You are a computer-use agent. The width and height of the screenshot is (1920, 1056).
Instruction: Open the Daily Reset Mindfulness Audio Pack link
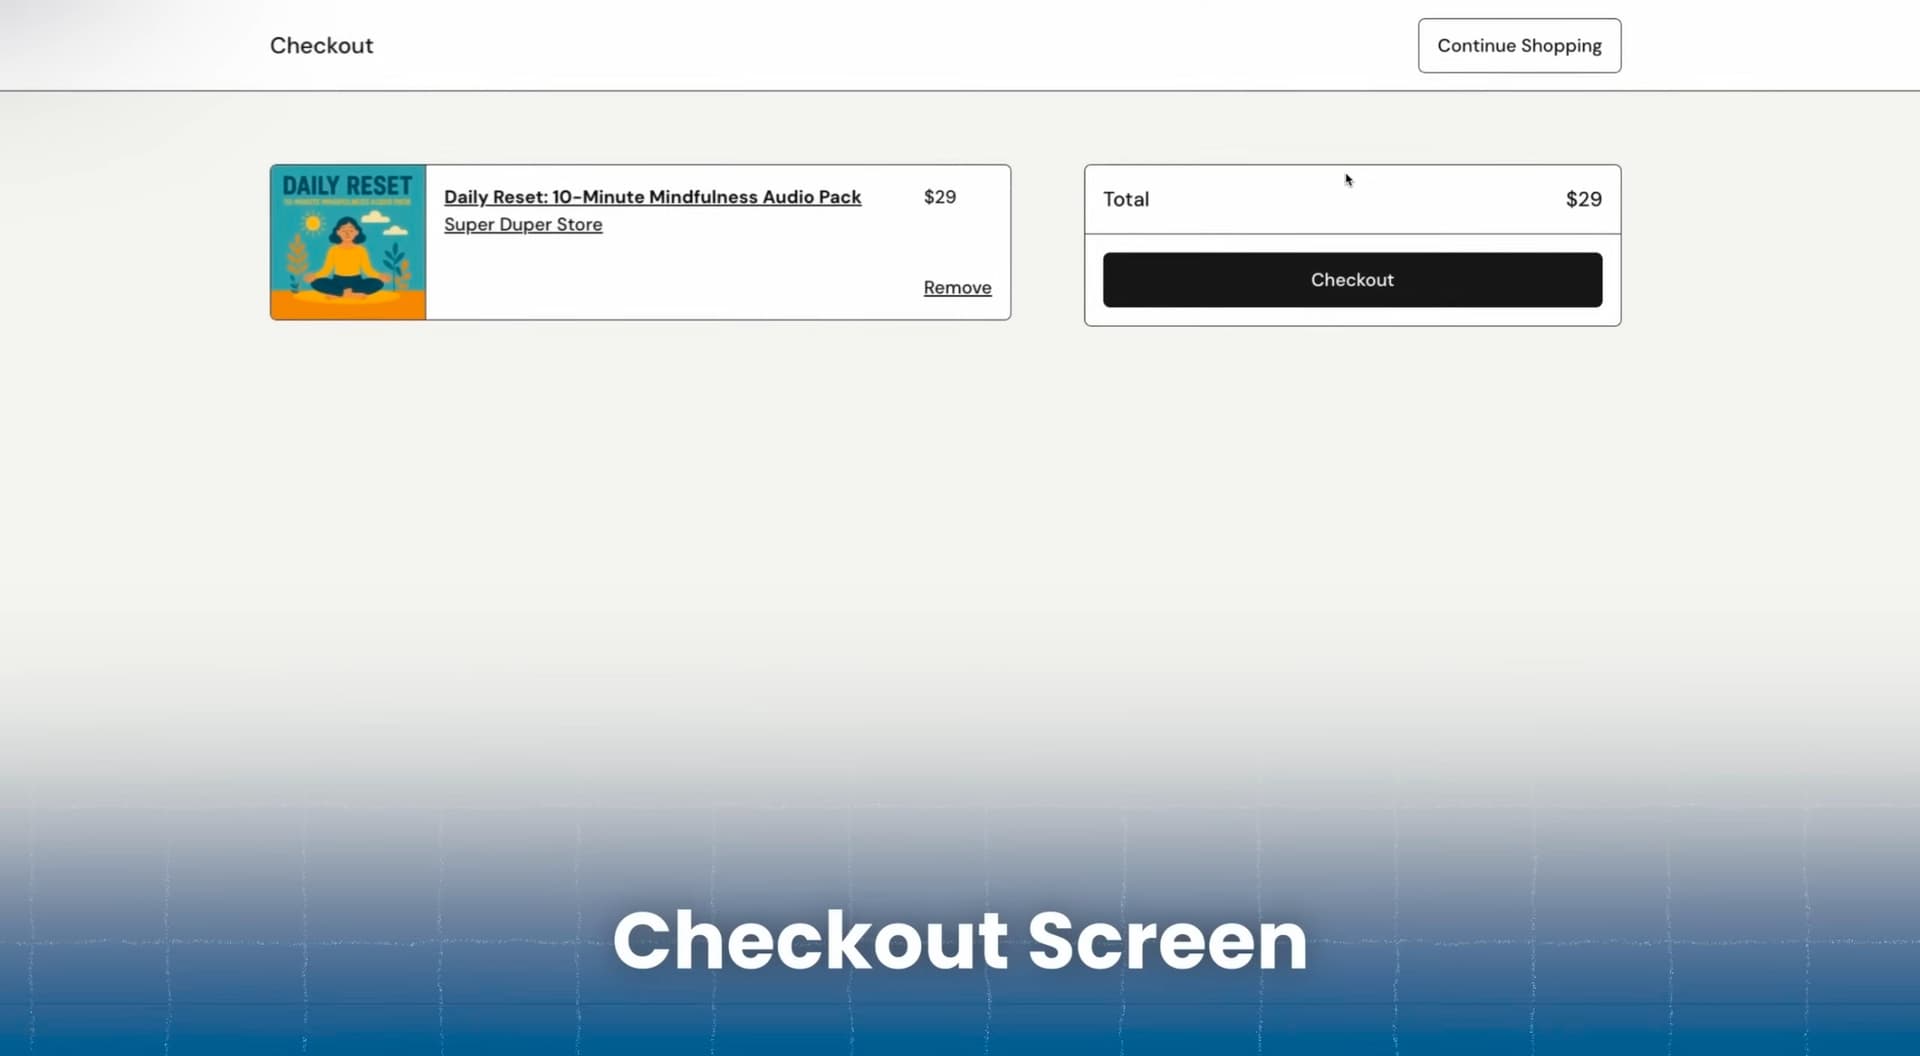[x=651, y=197]
